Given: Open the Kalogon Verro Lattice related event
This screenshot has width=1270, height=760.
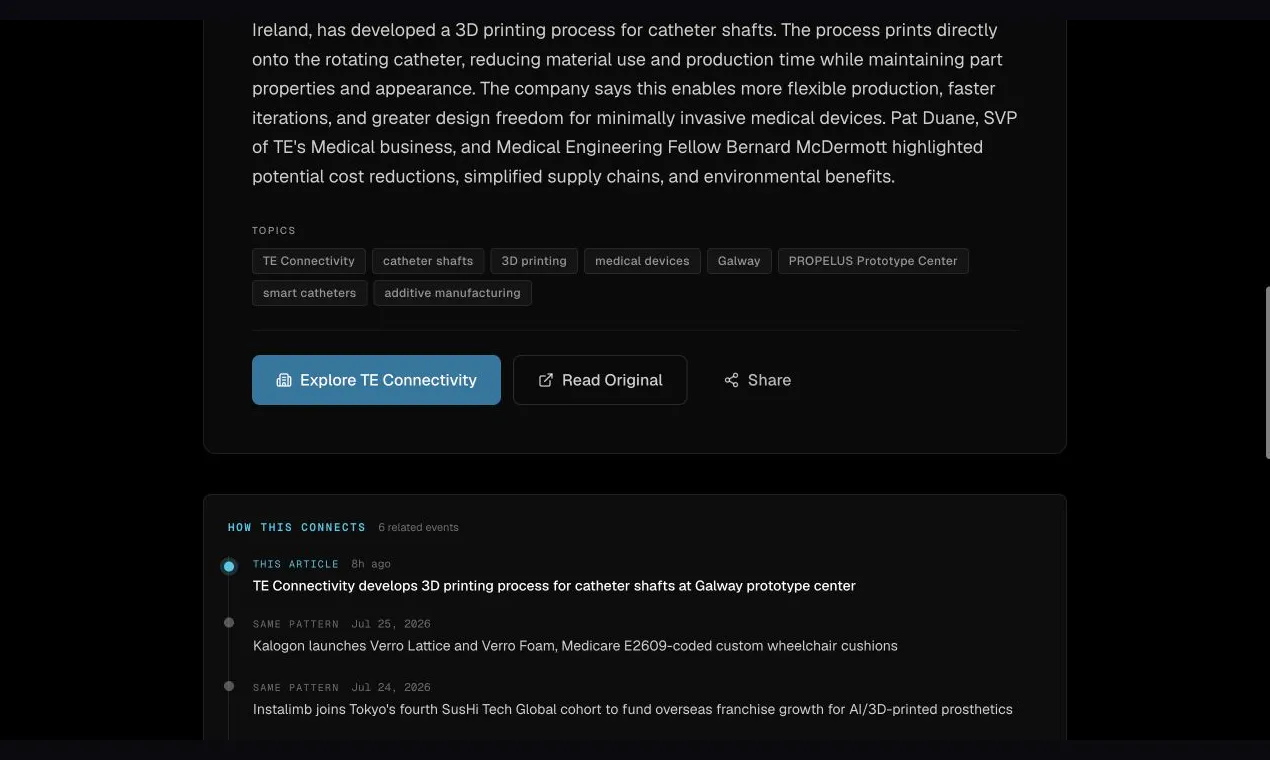Looking at the screenshot, I should click(575, 646).
